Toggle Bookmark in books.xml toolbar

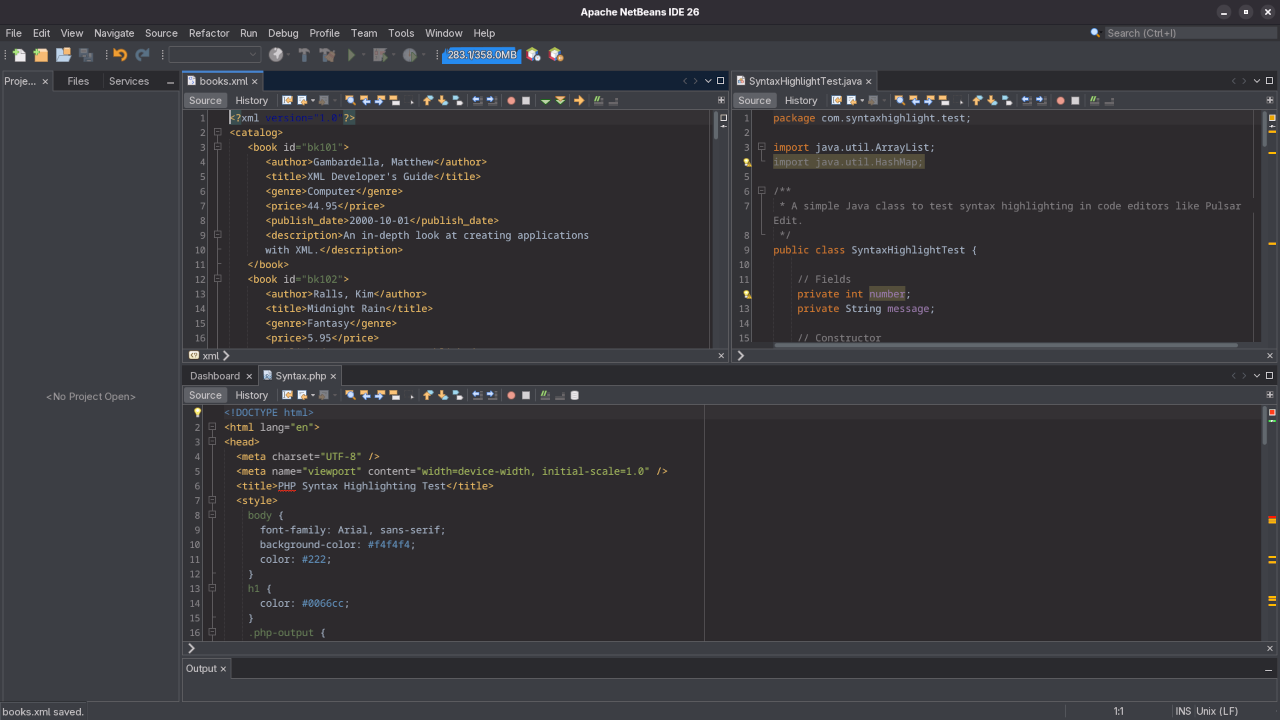pyautogui.click(x=457, y=100)
